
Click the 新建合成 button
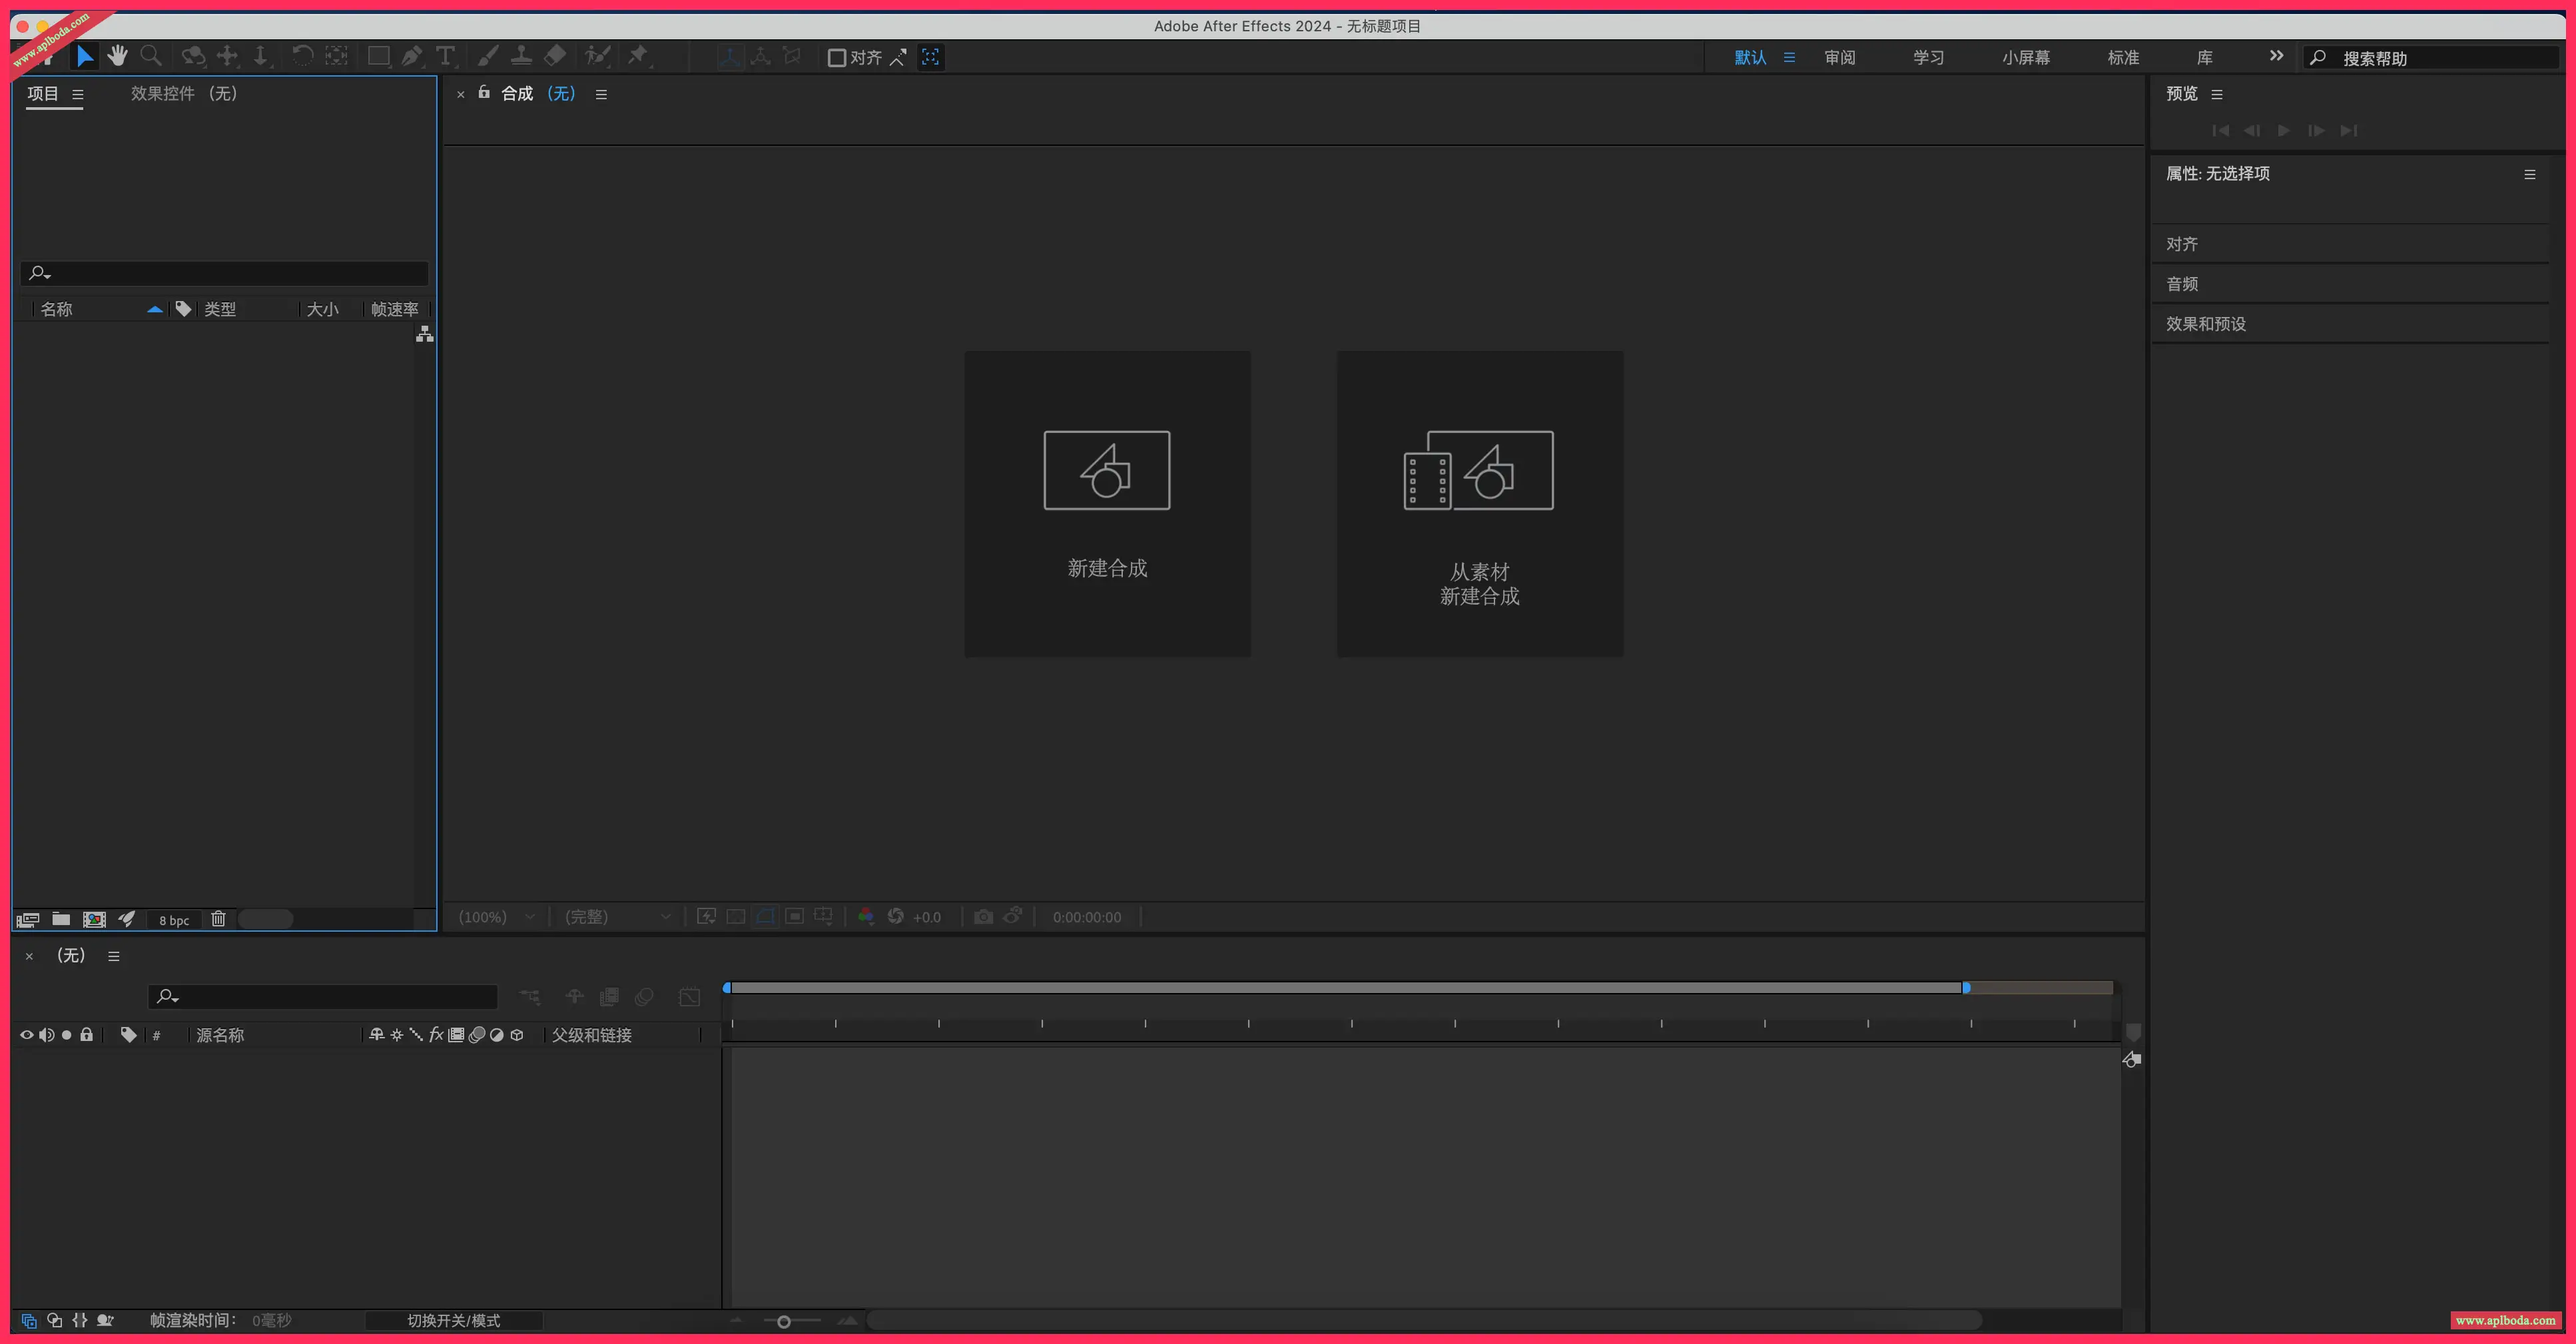click(x=1107, y=503)
